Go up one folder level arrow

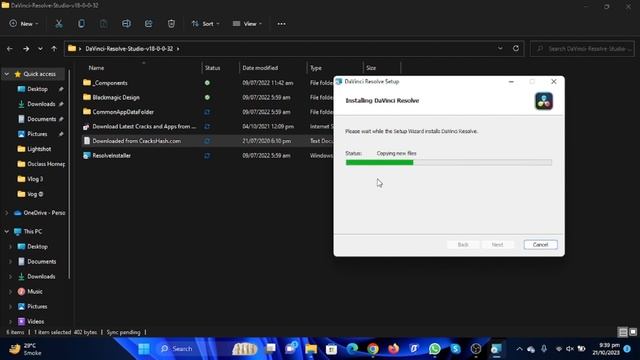click(54, 49)
